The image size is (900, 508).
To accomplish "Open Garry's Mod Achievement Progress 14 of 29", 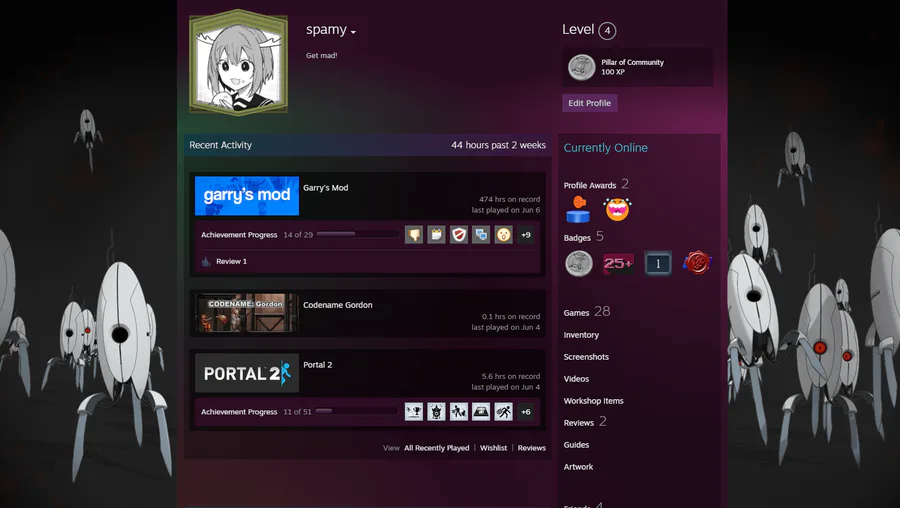I will [257, 235].
